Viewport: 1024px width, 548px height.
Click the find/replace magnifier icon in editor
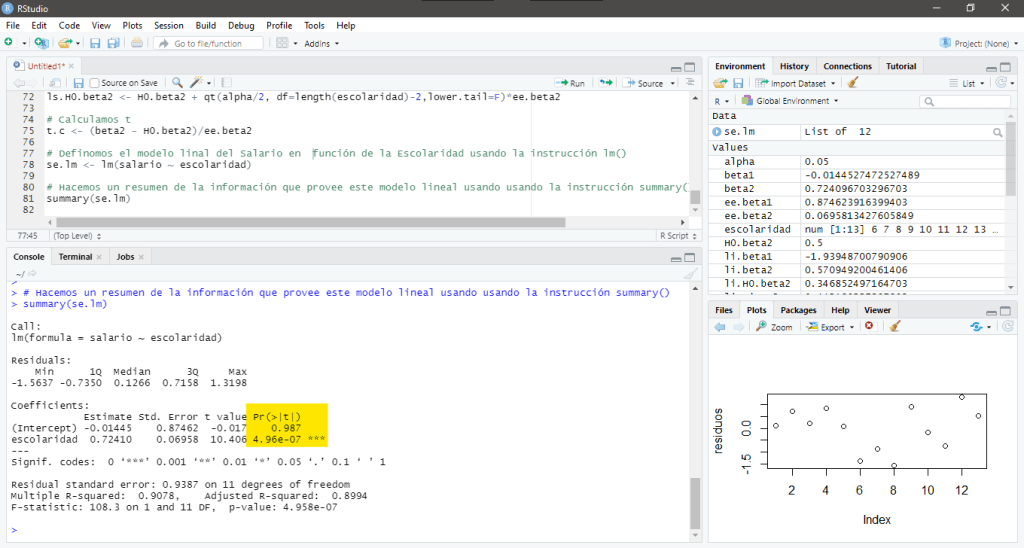(x=177, y=83)
